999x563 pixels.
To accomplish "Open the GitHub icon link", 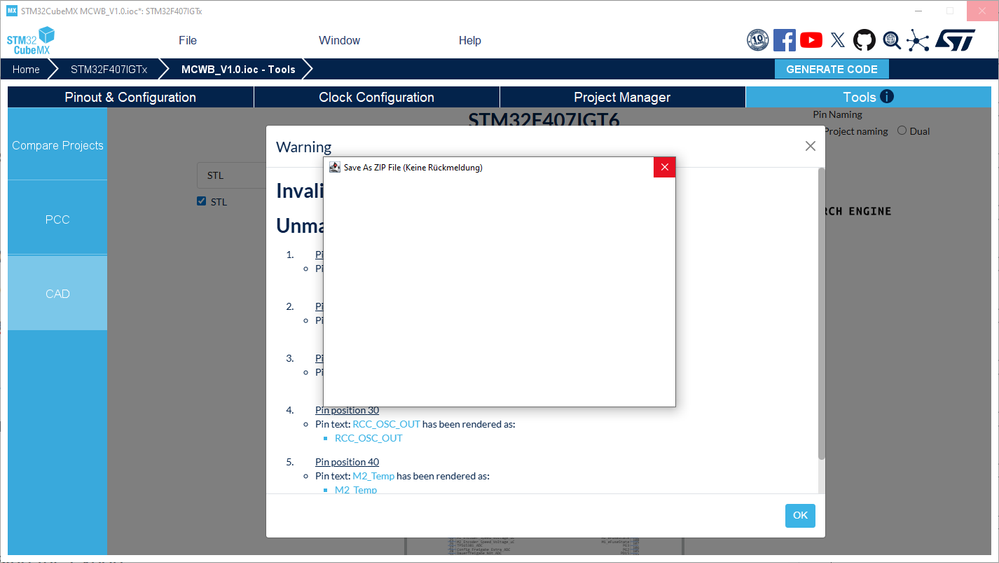I will coord(865,40).
